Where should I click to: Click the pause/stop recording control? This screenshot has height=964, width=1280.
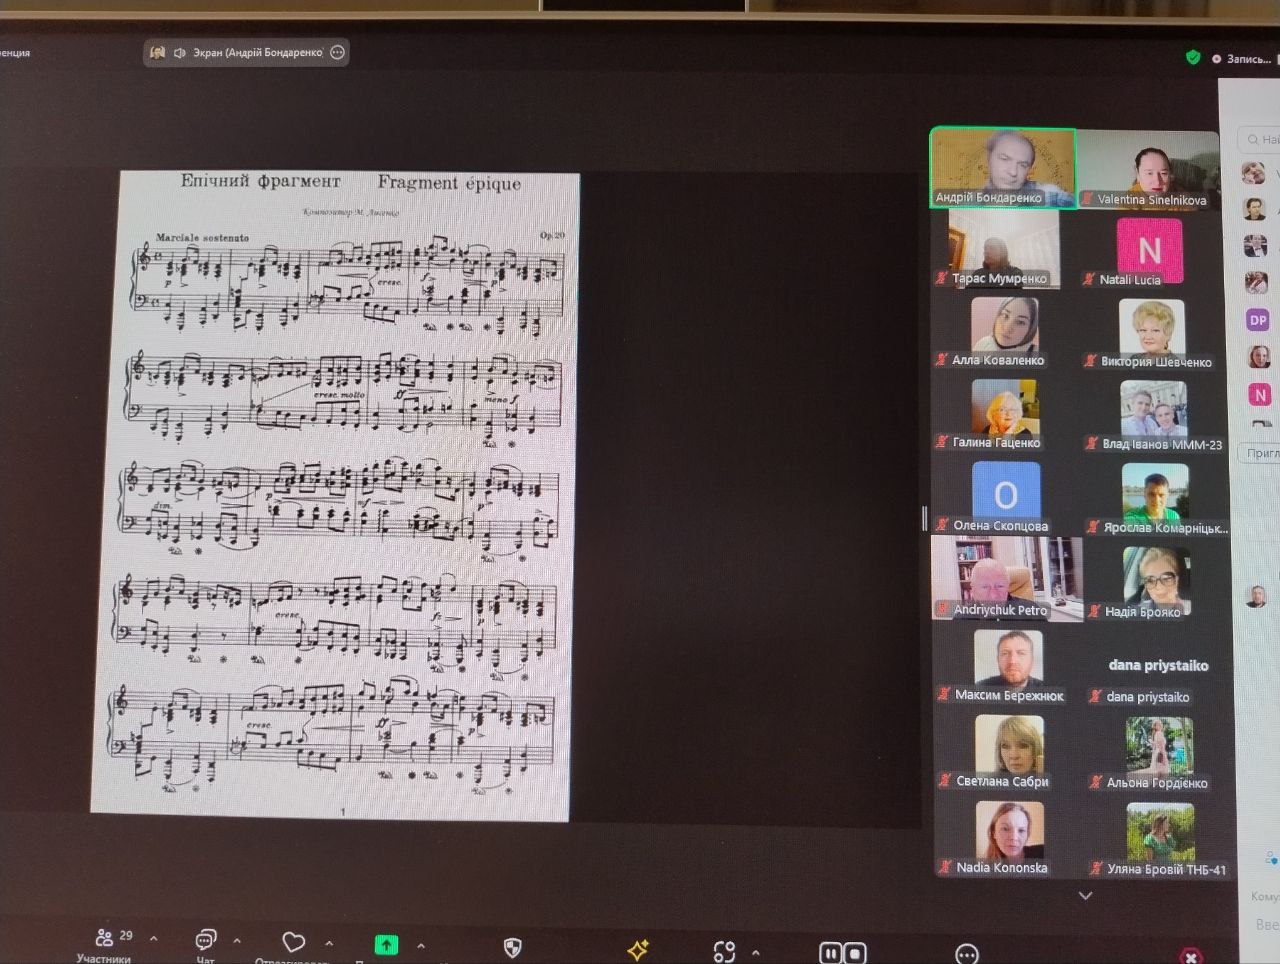(842, 953)
